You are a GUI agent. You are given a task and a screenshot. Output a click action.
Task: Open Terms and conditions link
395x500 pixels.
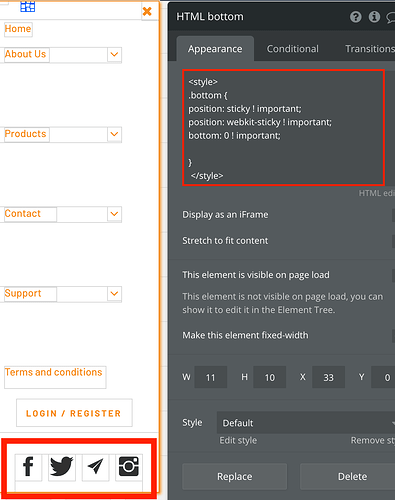pos(53,372)
